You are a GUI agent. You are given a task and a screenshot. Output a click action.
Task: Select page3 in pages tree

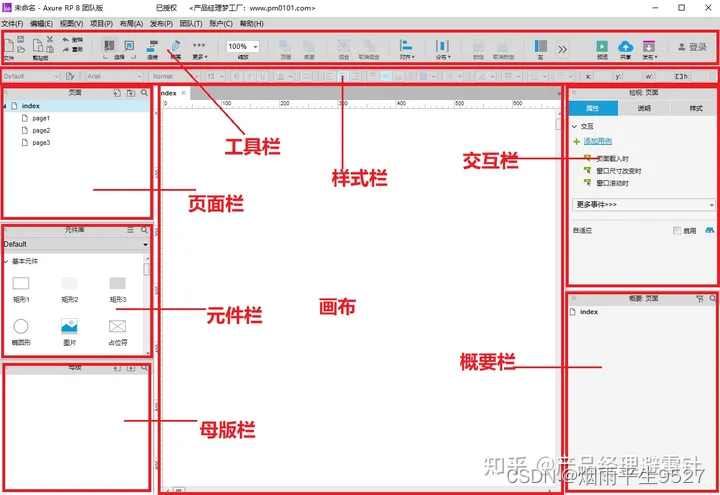click(41, 143)
